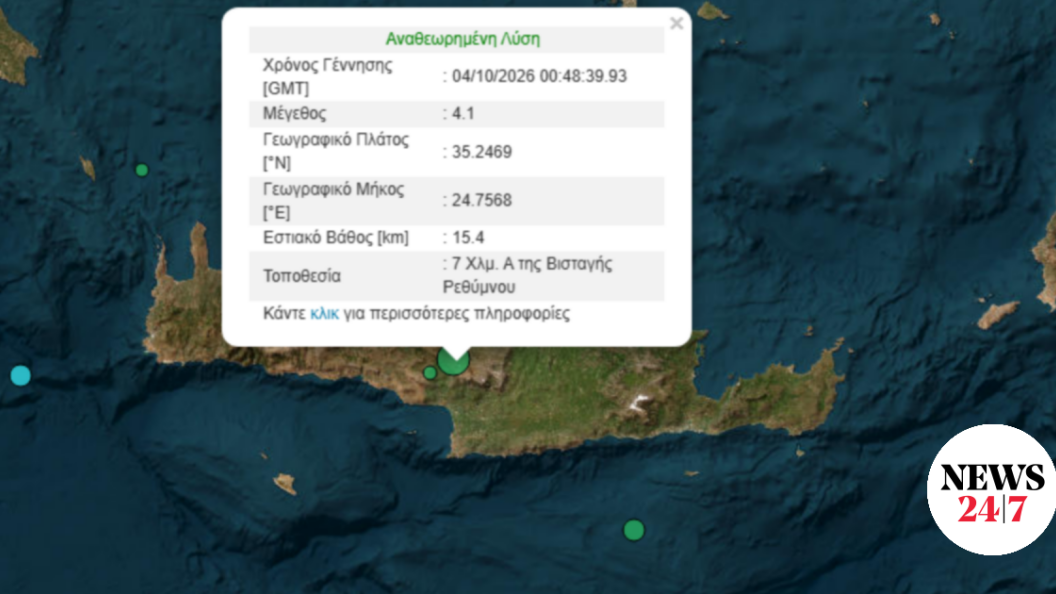Click the Kasos island east of Crete
The height and width of the screenshot is (594, 1056).
(x=997, y=315)
